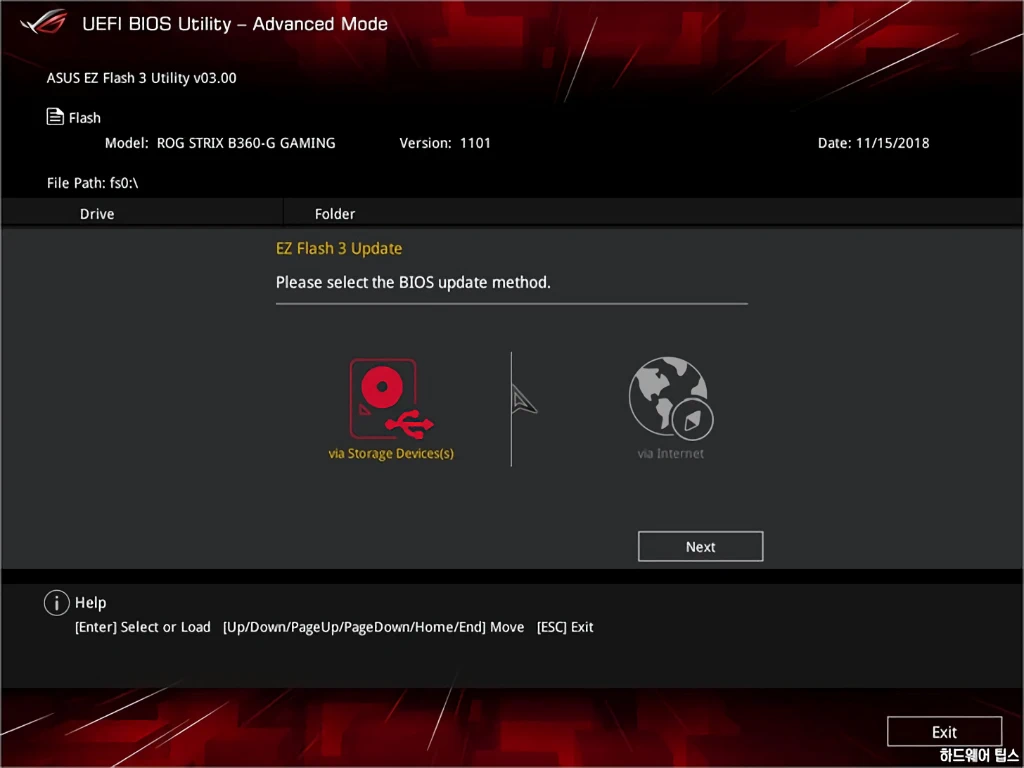
Task: Select the red storage device USB icon
Action: coord(391,398)
